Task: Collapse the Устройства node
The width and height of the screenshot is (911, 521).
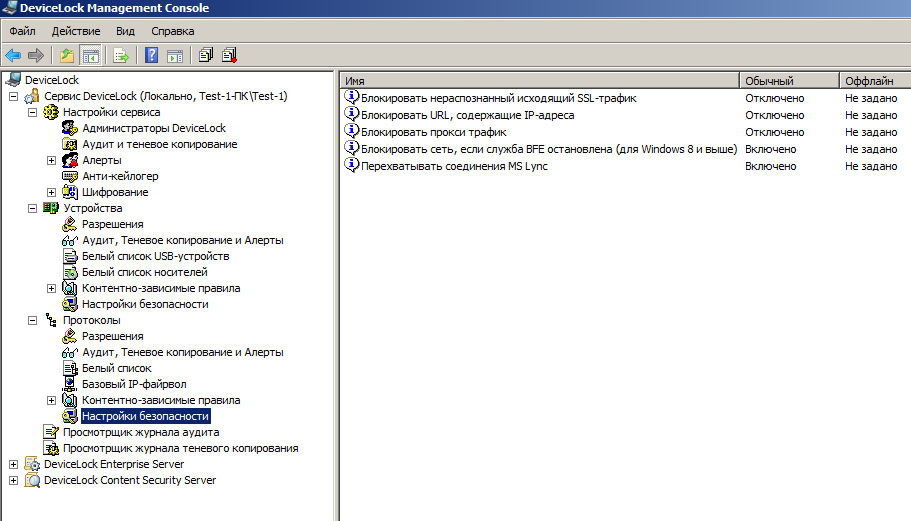Action: coord(33,208)
